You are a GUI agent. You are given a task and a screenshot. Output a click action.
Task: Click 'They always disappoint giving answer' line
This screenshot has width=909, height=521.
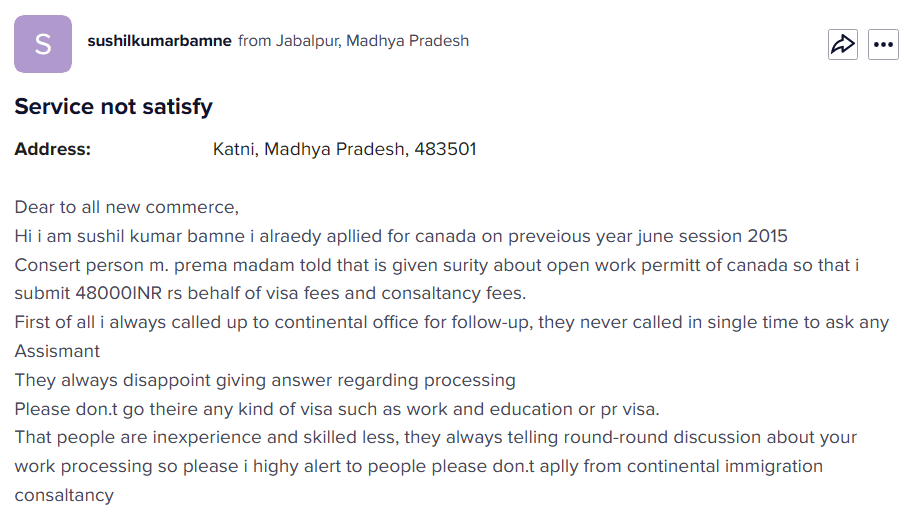tap(265, 380)
